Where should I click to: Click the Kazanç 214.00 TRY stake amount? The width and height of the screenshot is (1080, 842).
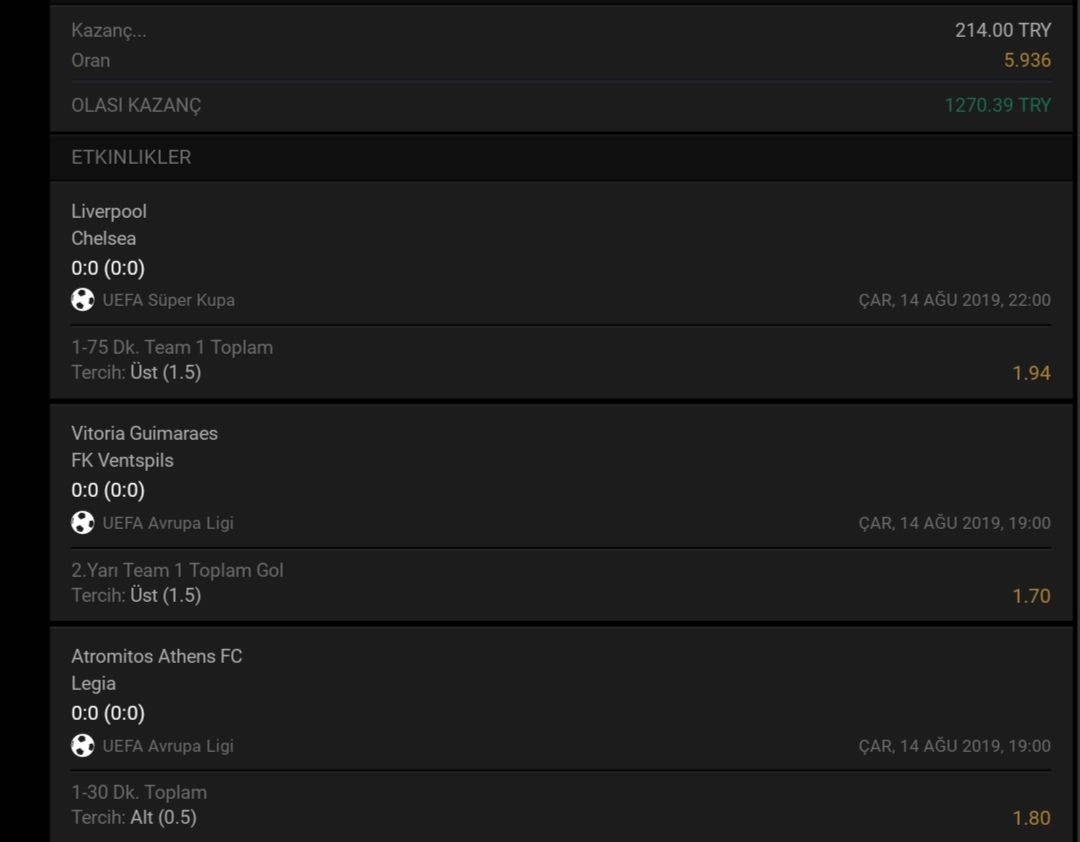(x=1003, y=30)
